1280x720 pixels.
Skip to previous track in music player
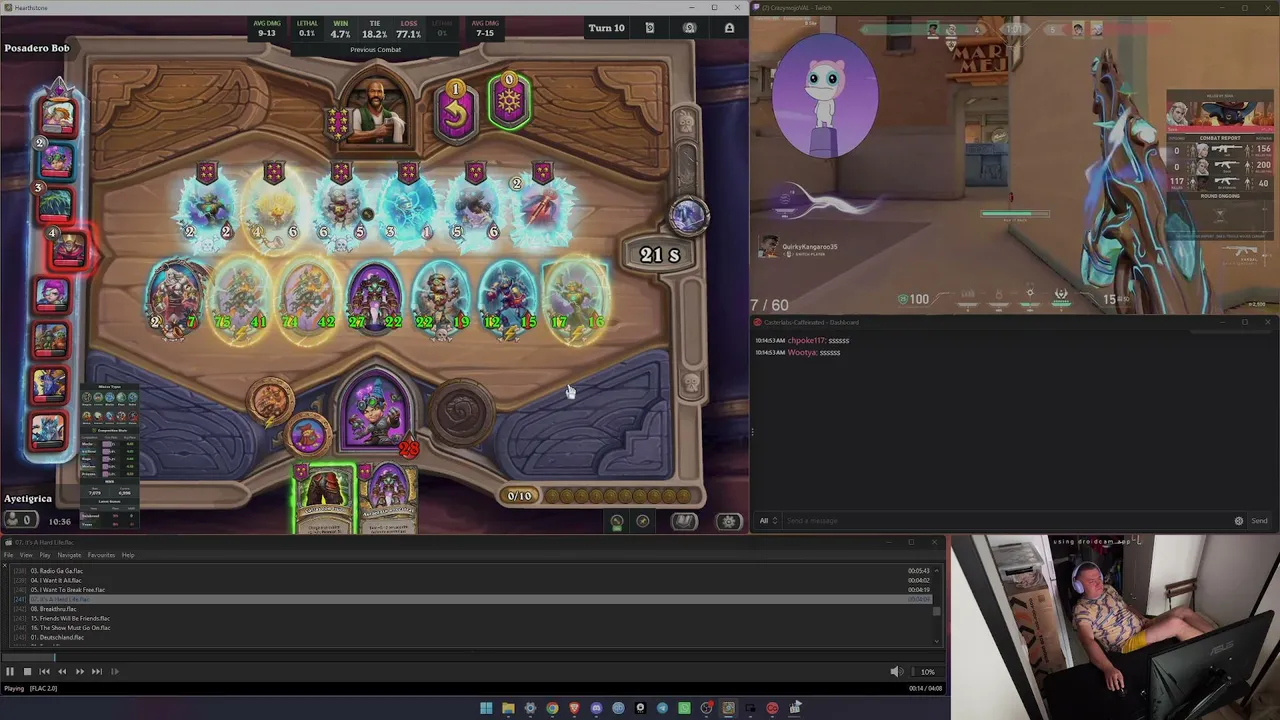(44, 672)
